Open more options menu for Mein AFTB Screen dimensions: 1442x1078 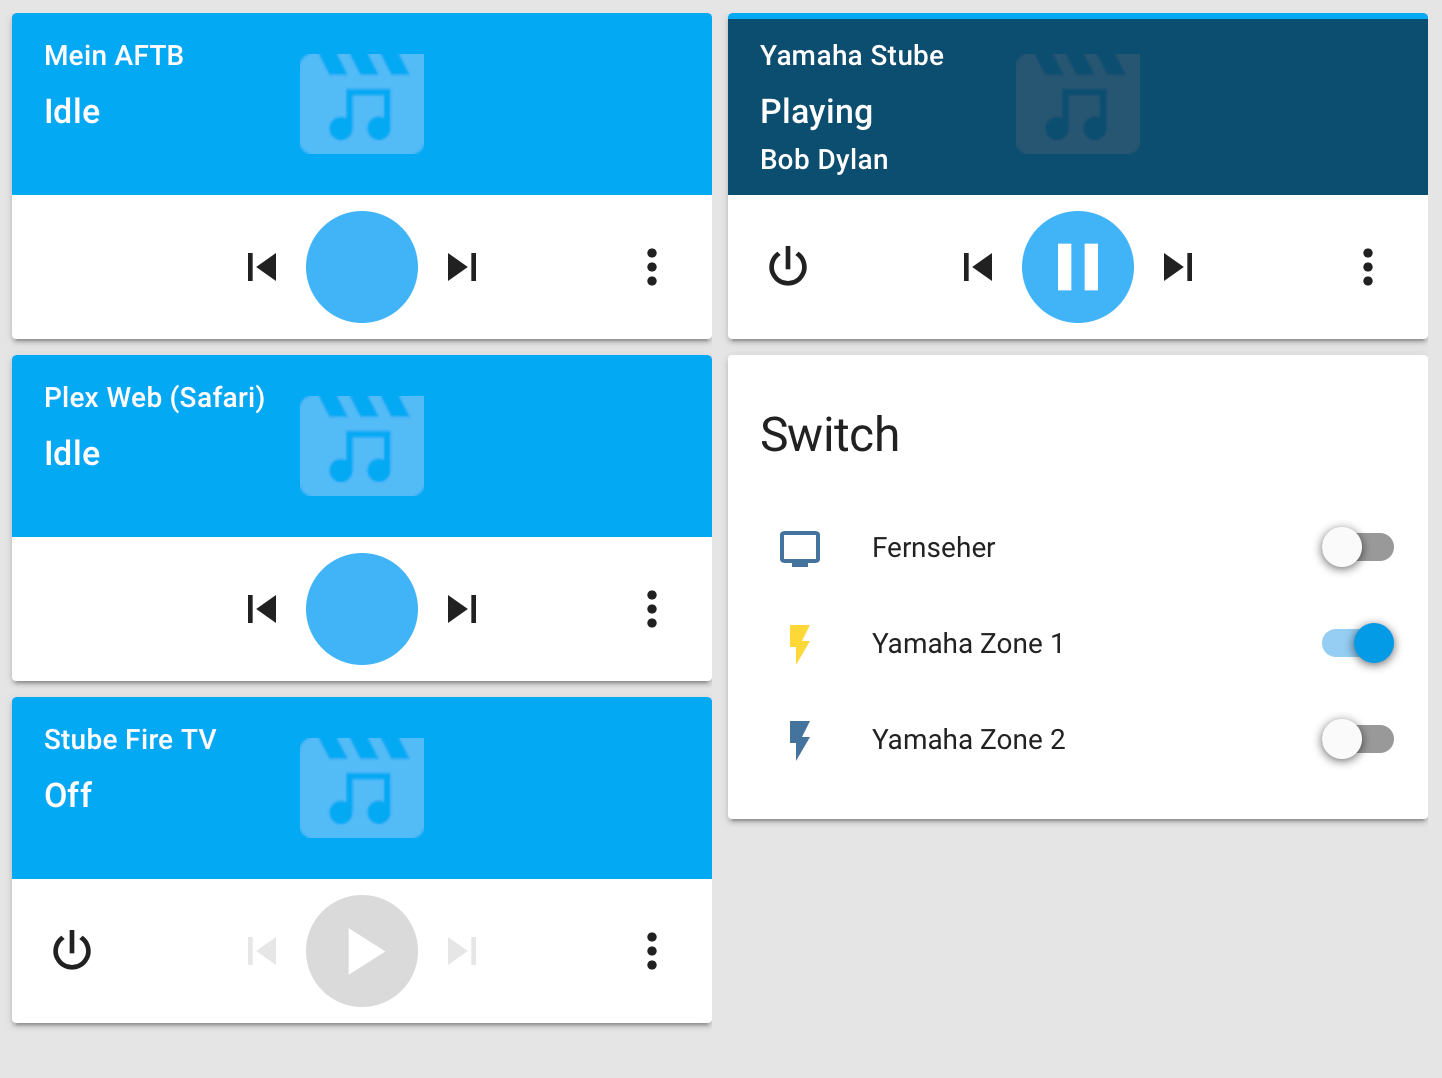tap(652, 267)
